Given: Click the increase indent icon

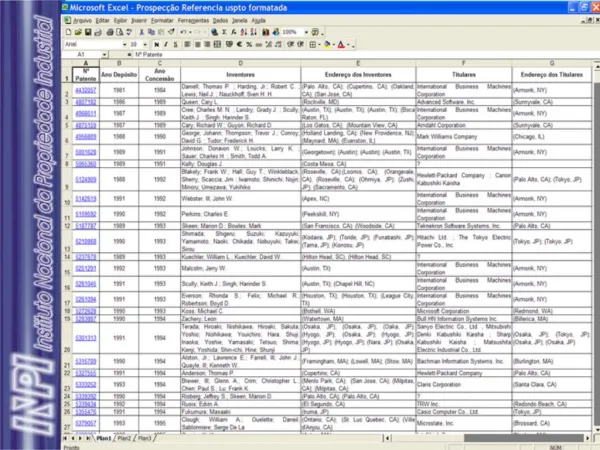Looking at the screenshot, I should tap(300, 45).
